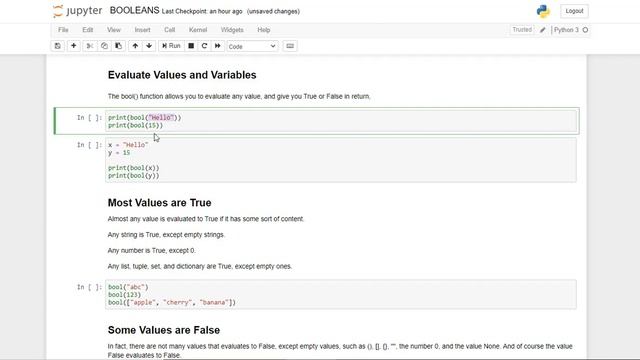Open the command palette keyboard icon
This screenshot has width=640, height=360.
tap(290, 46)
